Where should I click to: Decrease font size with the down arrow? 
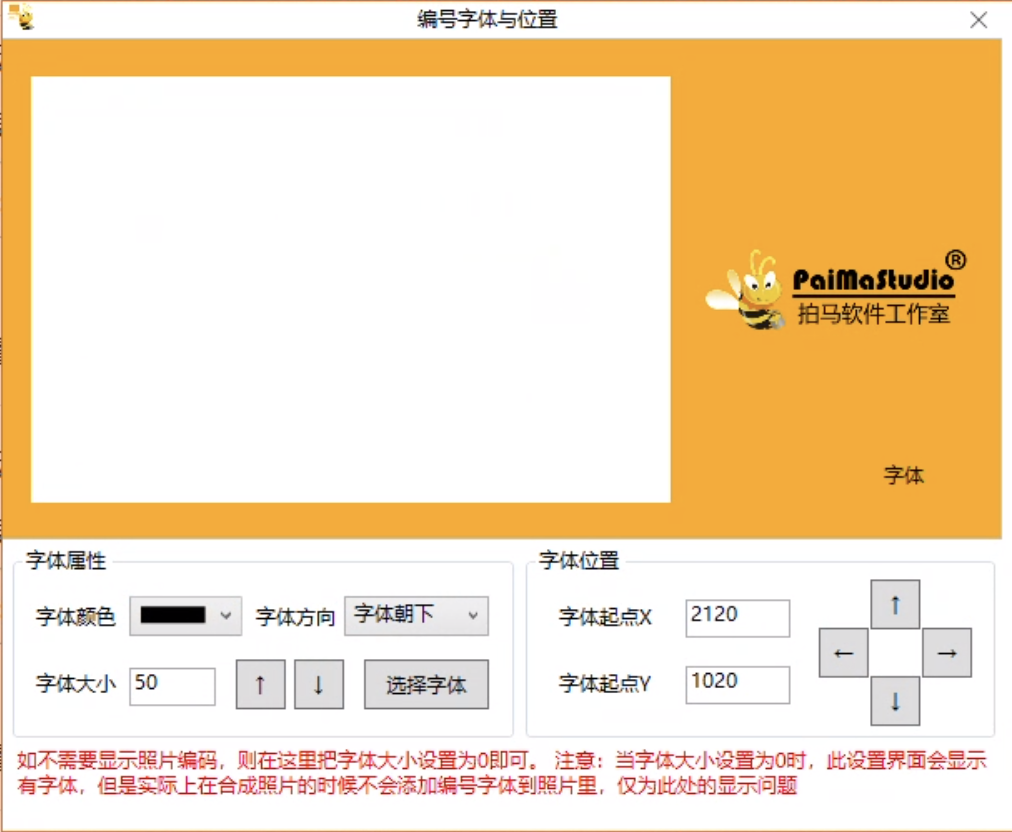319,684
